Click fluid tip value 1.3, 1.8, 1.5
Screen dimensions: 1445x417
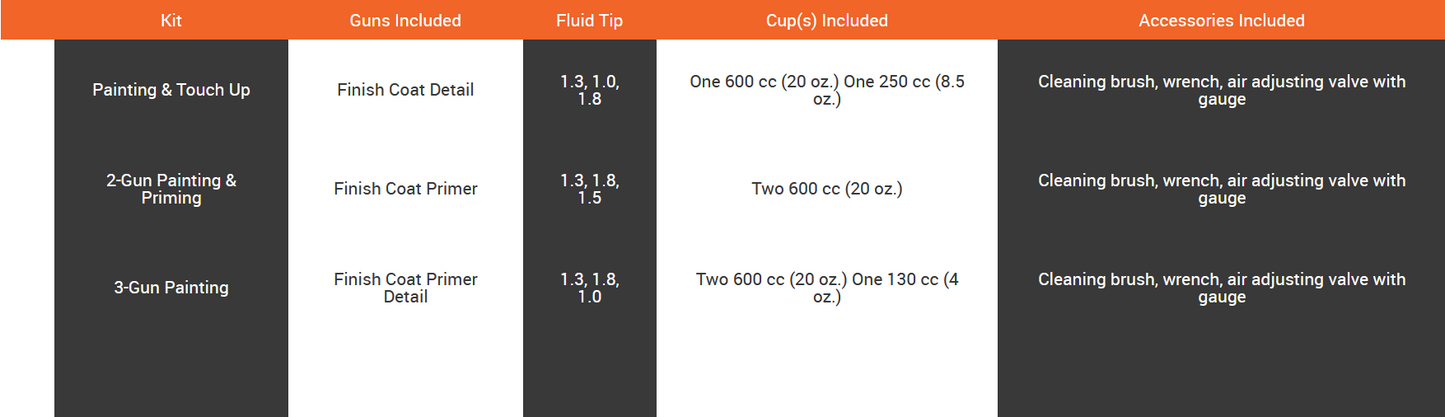pos(589,189)
